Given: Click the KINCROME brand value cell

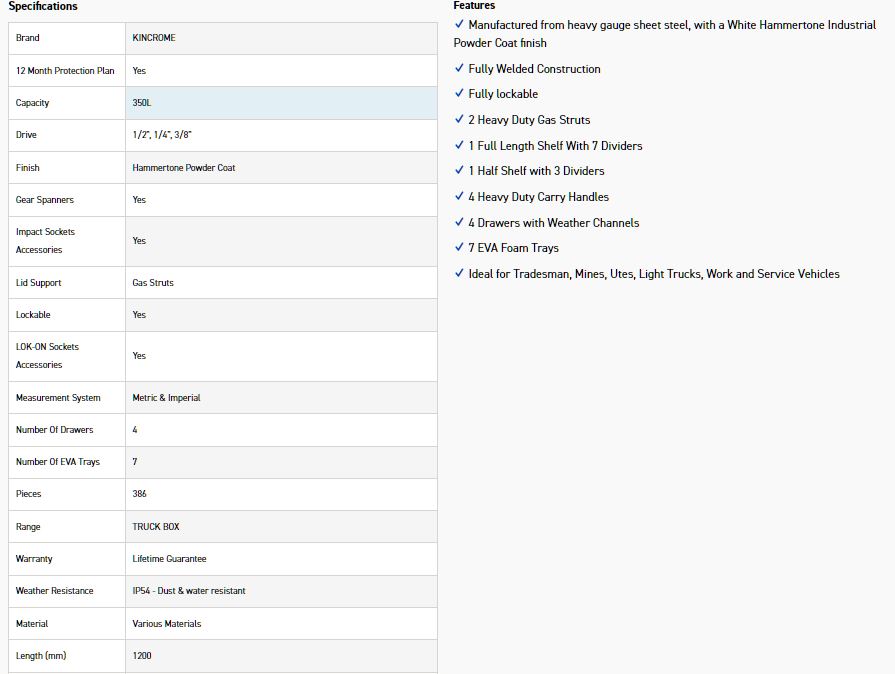Looking at the screenshot, I should (x=154, y=38).
